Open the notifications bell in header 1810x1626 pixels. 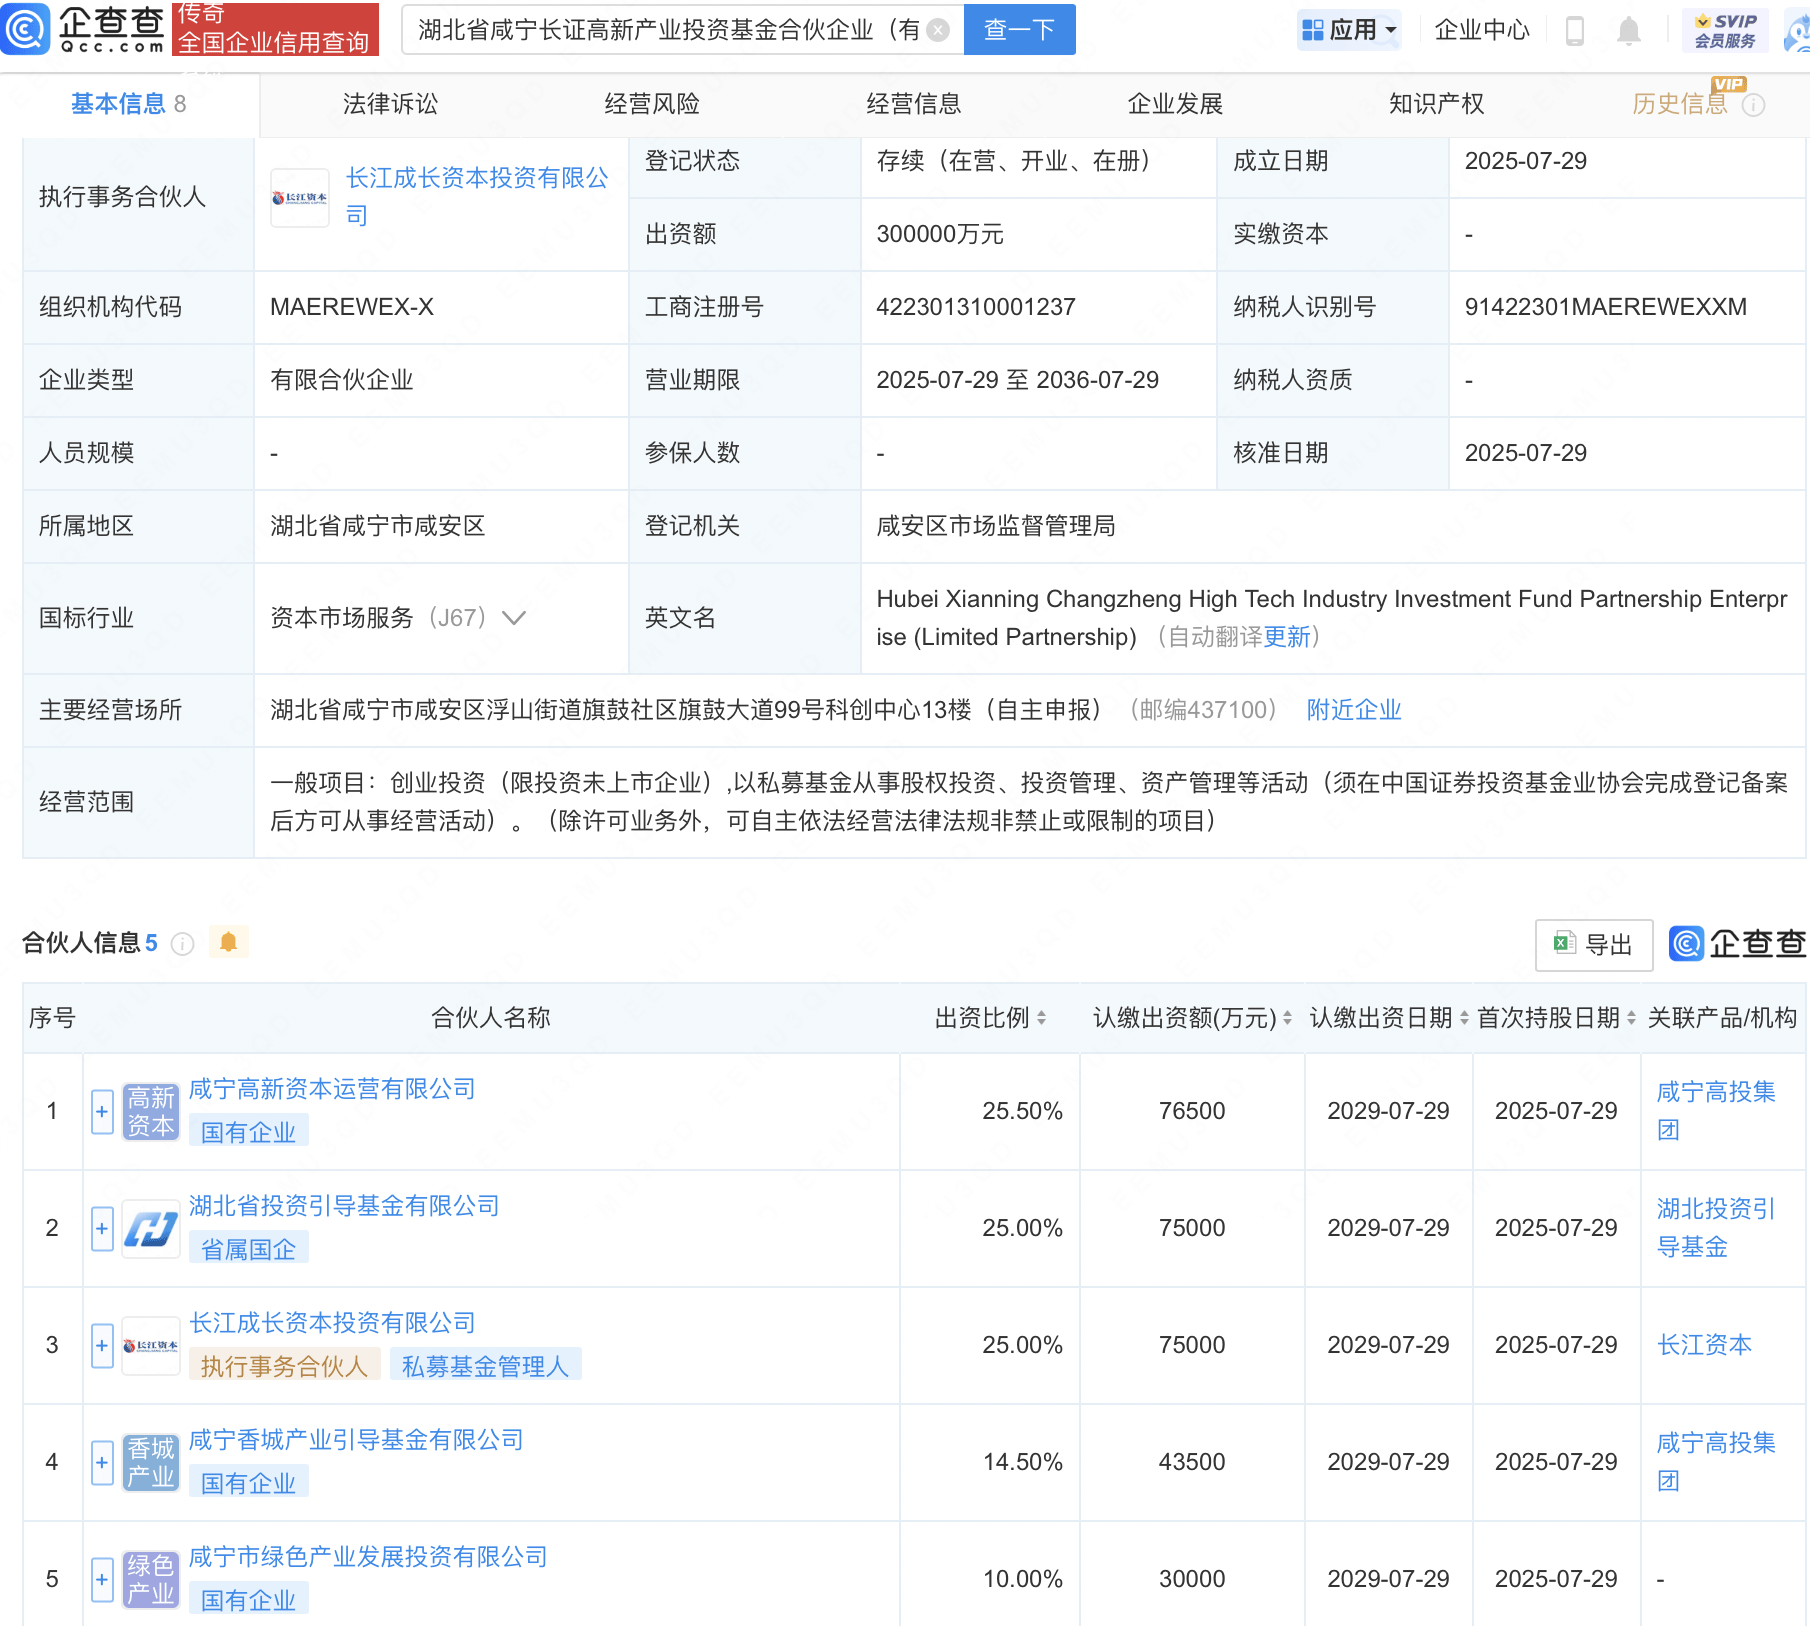(1628, 31)
